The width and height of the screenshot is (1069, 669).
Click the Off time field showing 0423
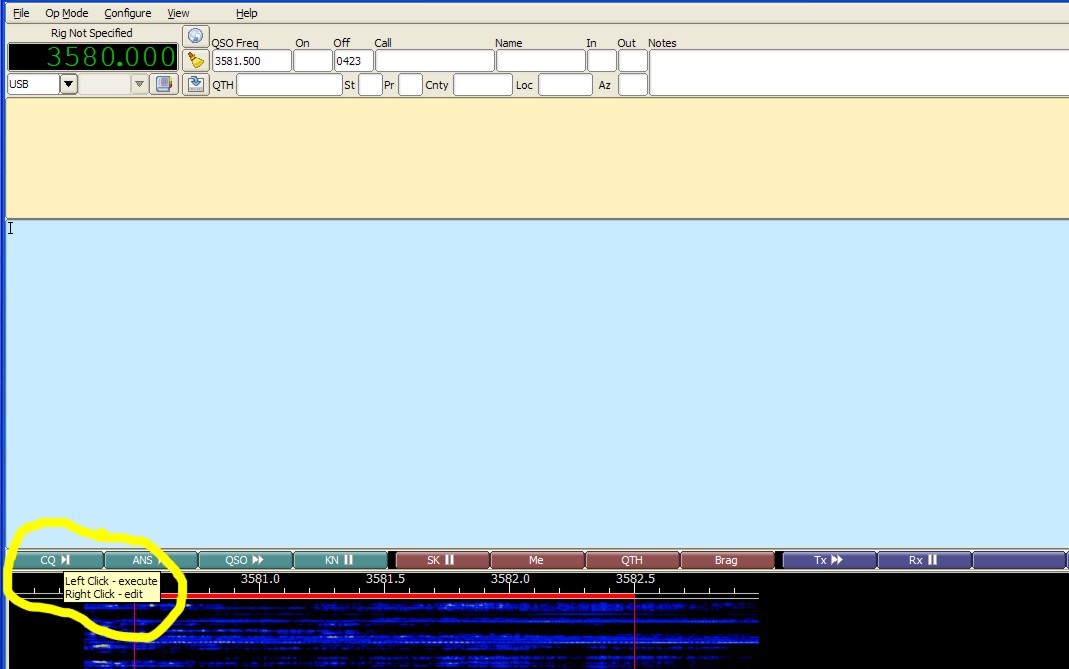pos(353,61)
